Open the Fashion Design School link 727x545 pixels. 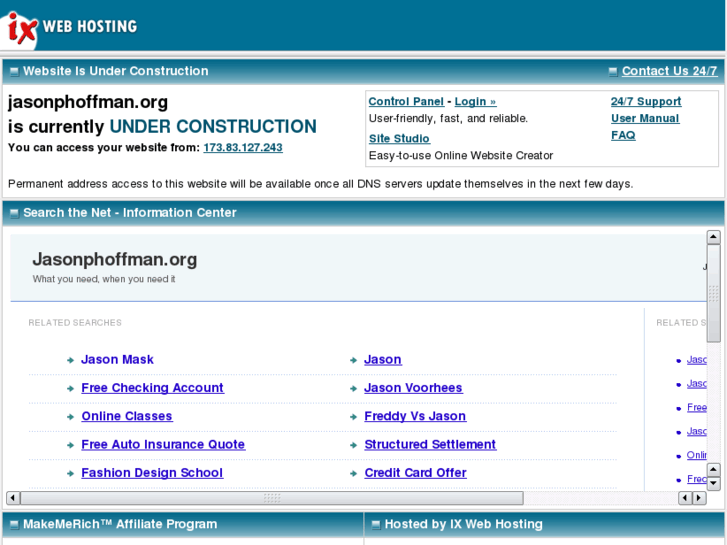[x=152, y=473]
